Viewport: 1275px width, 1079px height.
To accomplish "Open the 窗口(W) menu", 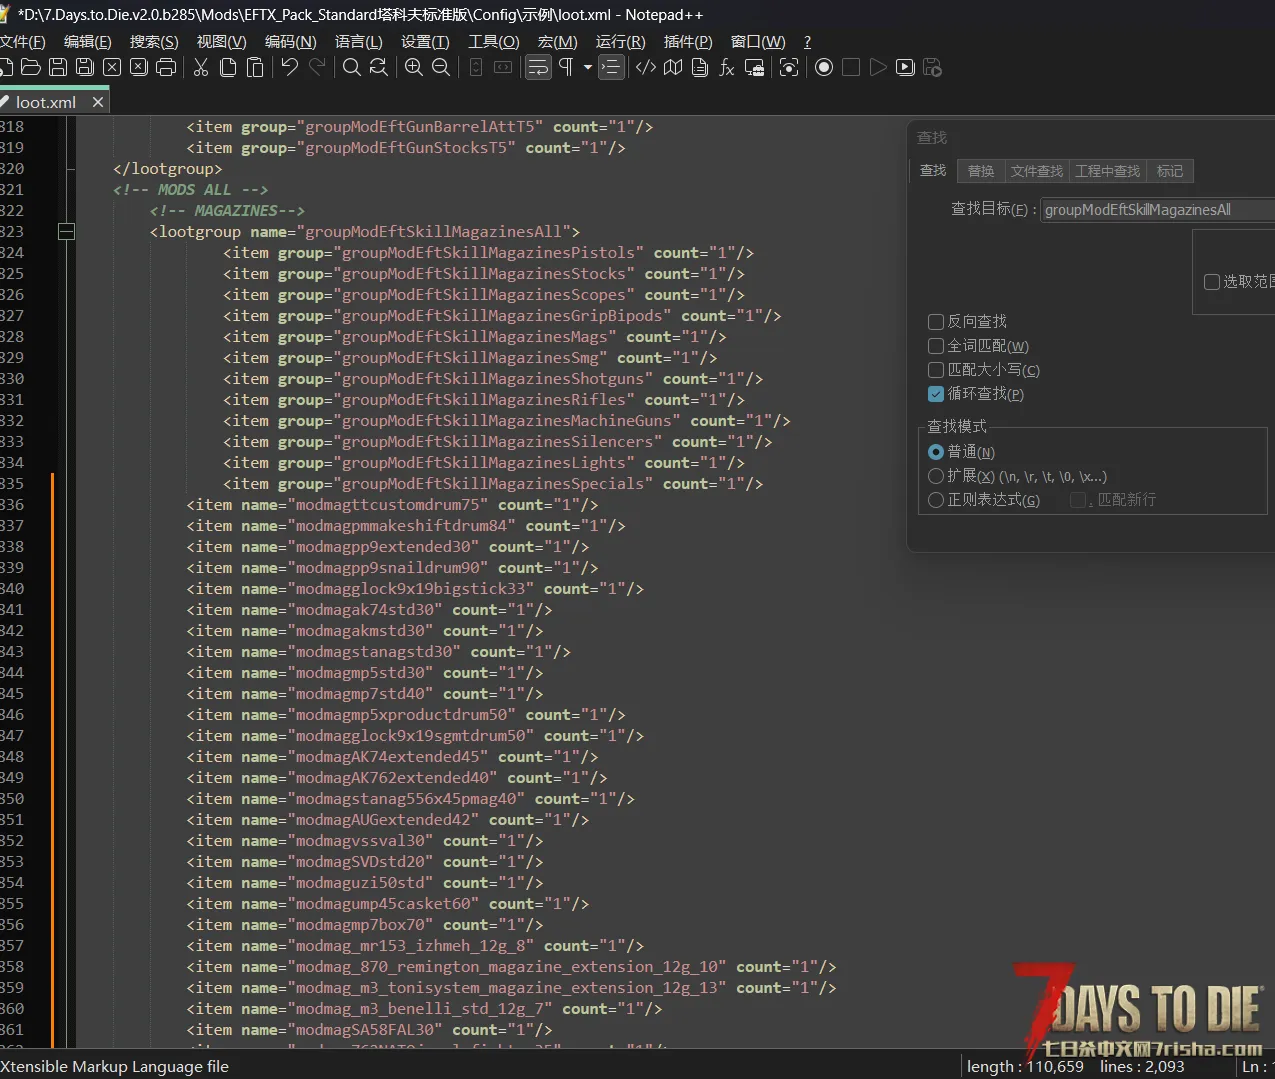I will pyautogui.click(x=757, y=41).
